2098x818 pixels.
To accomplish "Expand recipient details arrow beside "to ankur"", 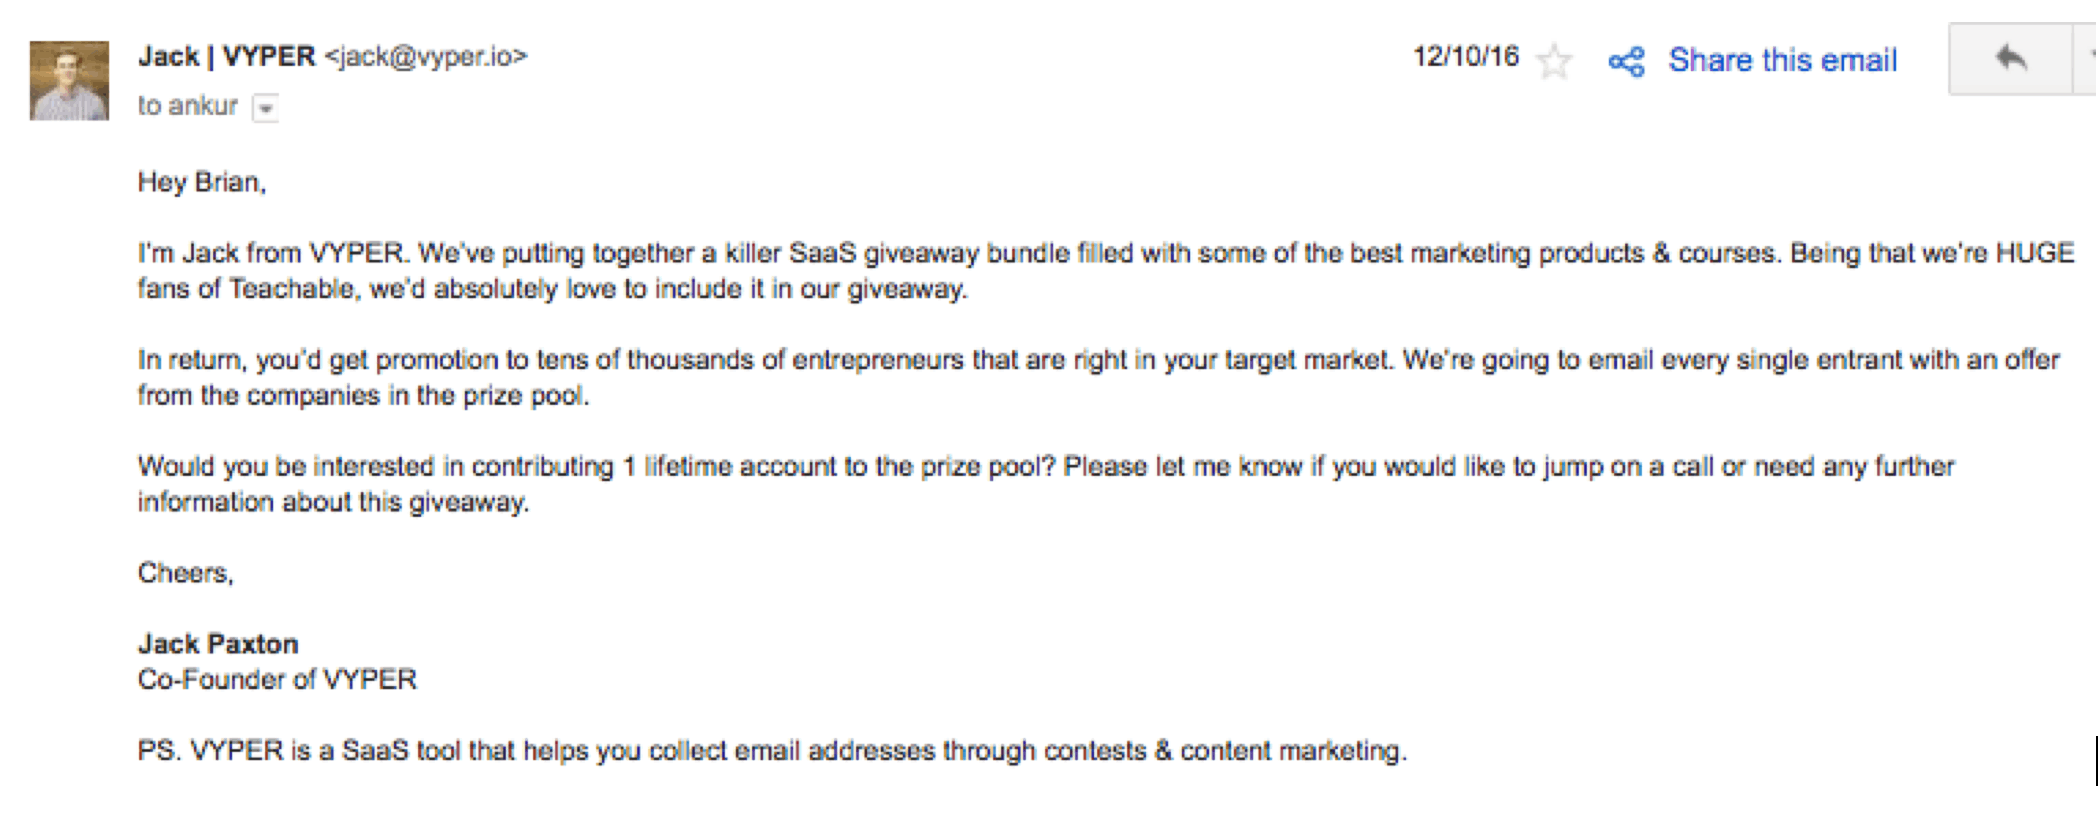I will tap(265, 107).
